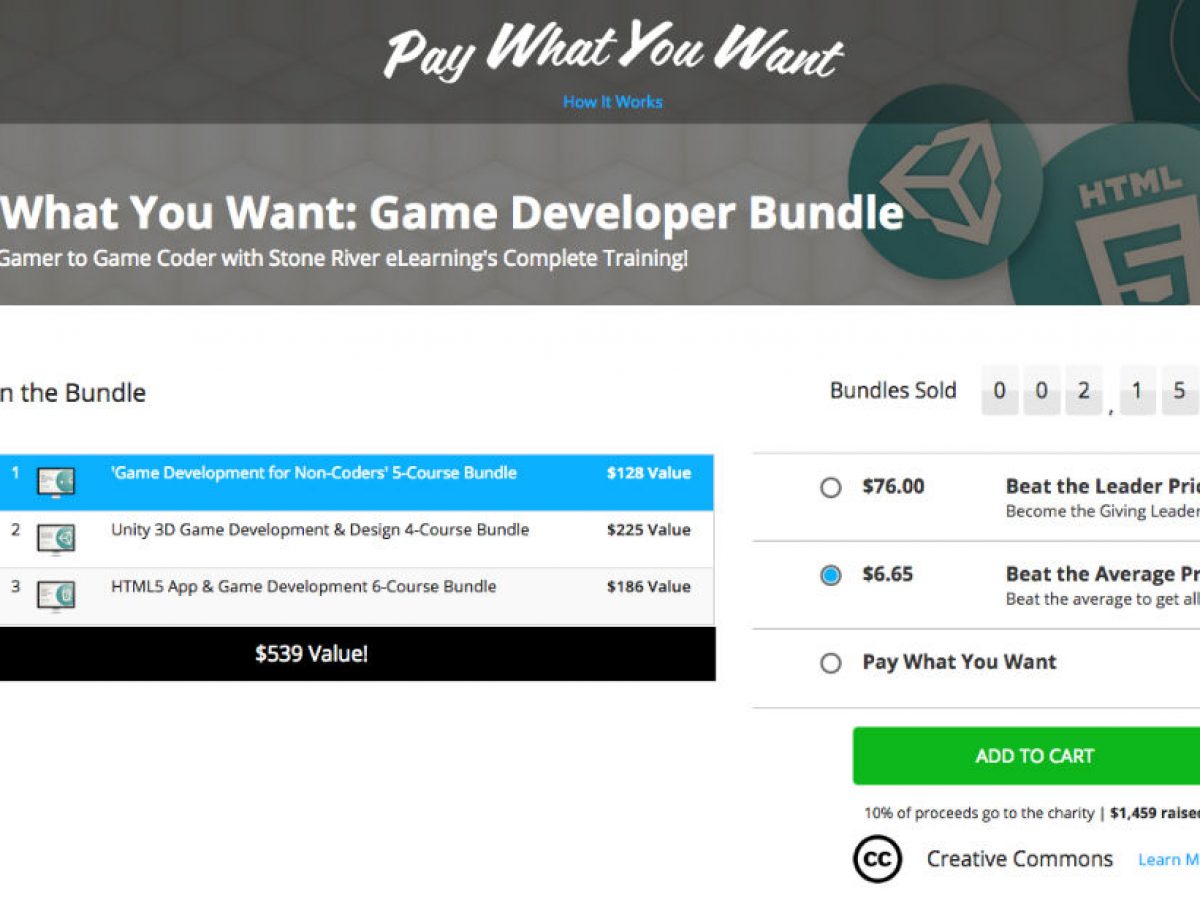Open the How It Works link
The image size is (1200, 900).
point(613,101)
